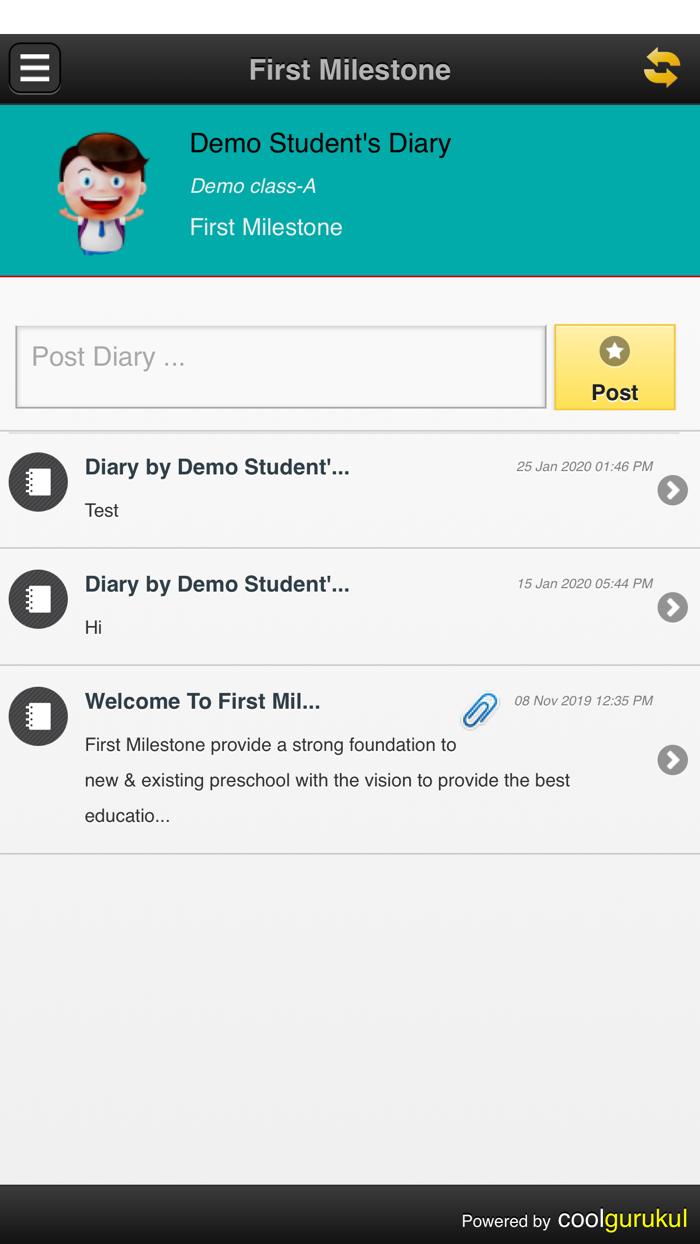
Task: Tap 'Demo Student's Diary' heading
Action: tap(320, 143)
